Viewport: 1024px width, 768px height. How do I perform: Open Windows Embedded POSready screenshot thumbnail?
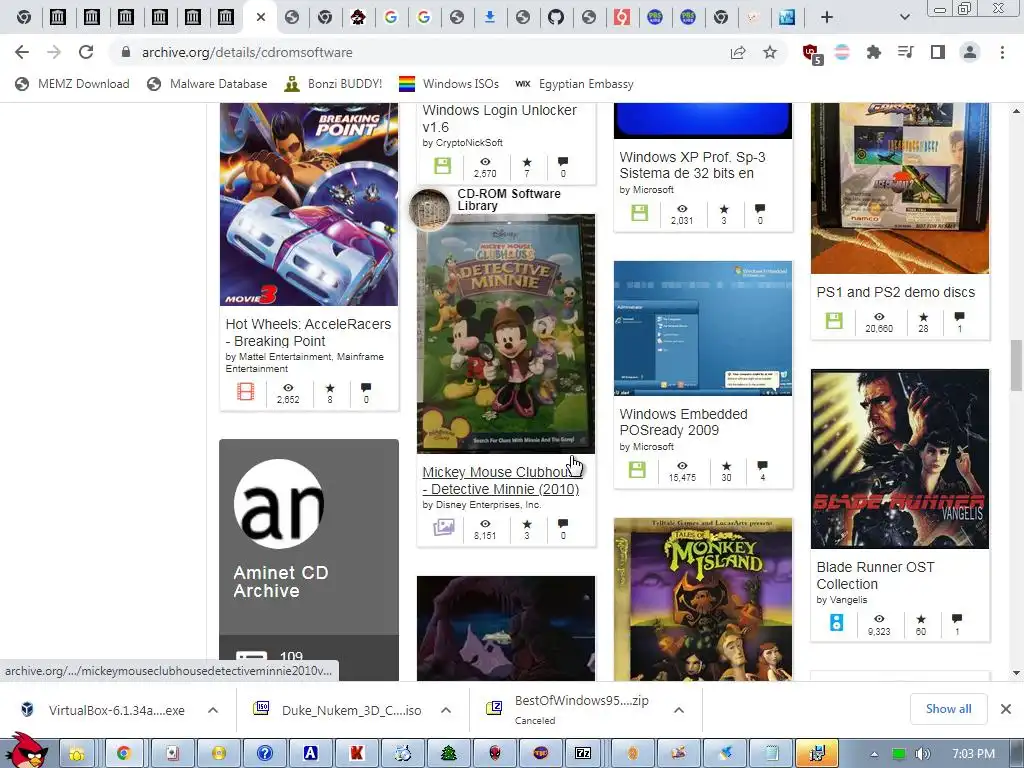click(x=703, y=328)
